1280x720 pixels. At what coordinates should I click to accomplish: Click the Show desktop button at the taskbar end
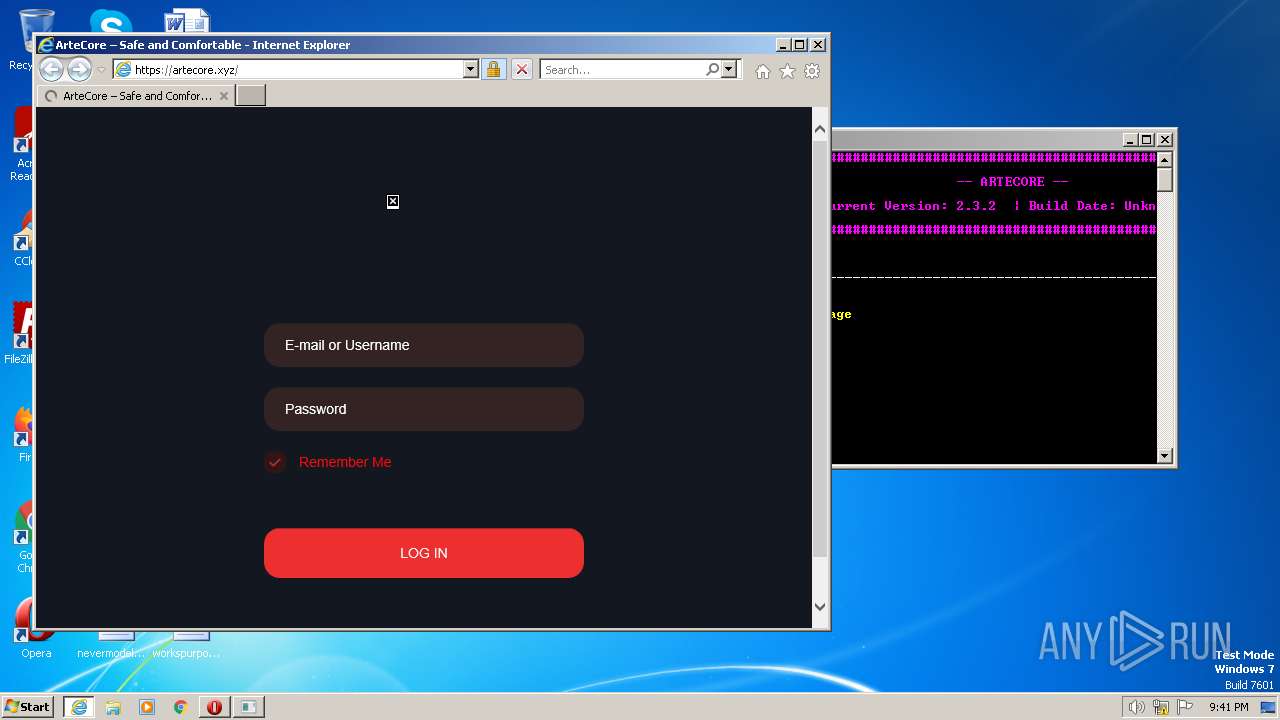(1268, 707)
